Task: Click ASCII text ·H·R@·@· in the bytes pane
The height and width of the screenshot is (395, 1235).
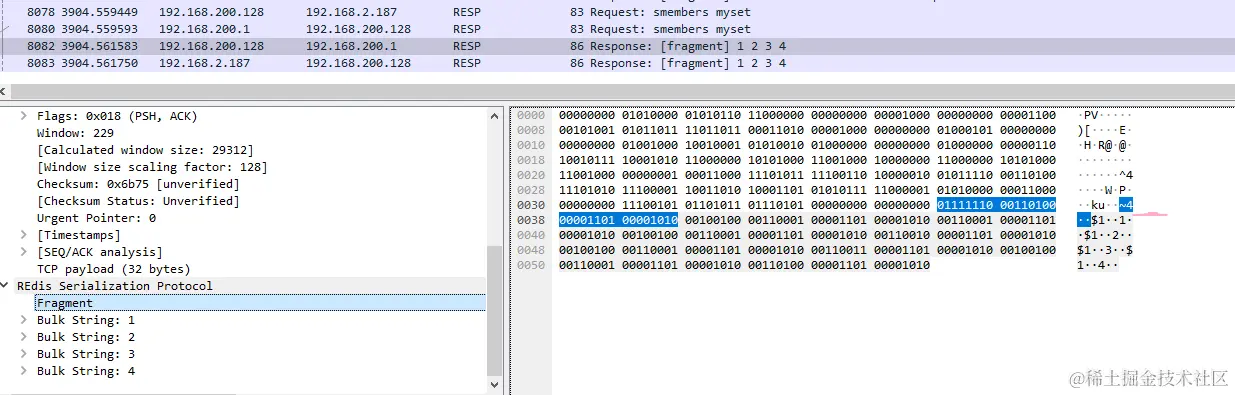Action: tap(1104, 145)
